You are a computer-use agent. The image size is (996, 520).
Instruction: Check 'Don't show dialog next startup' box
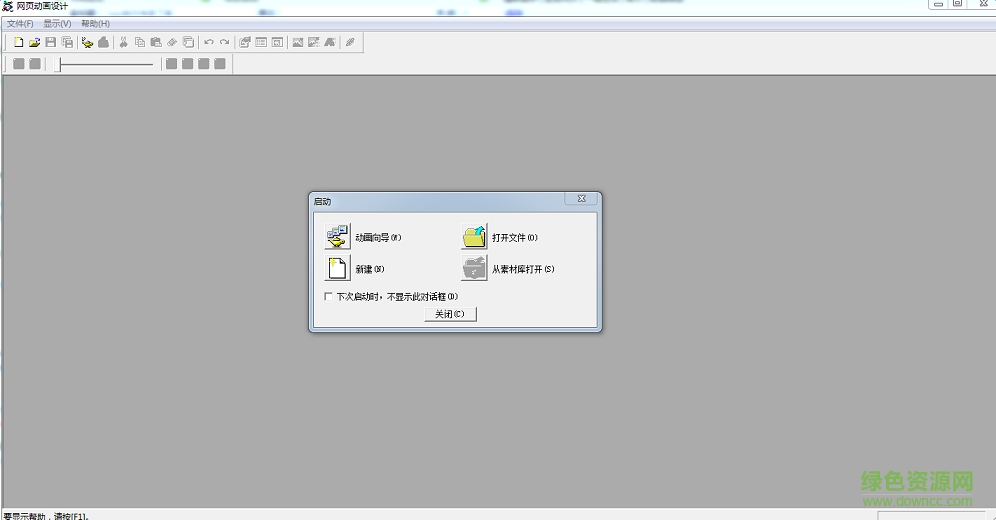coord(328,296)
